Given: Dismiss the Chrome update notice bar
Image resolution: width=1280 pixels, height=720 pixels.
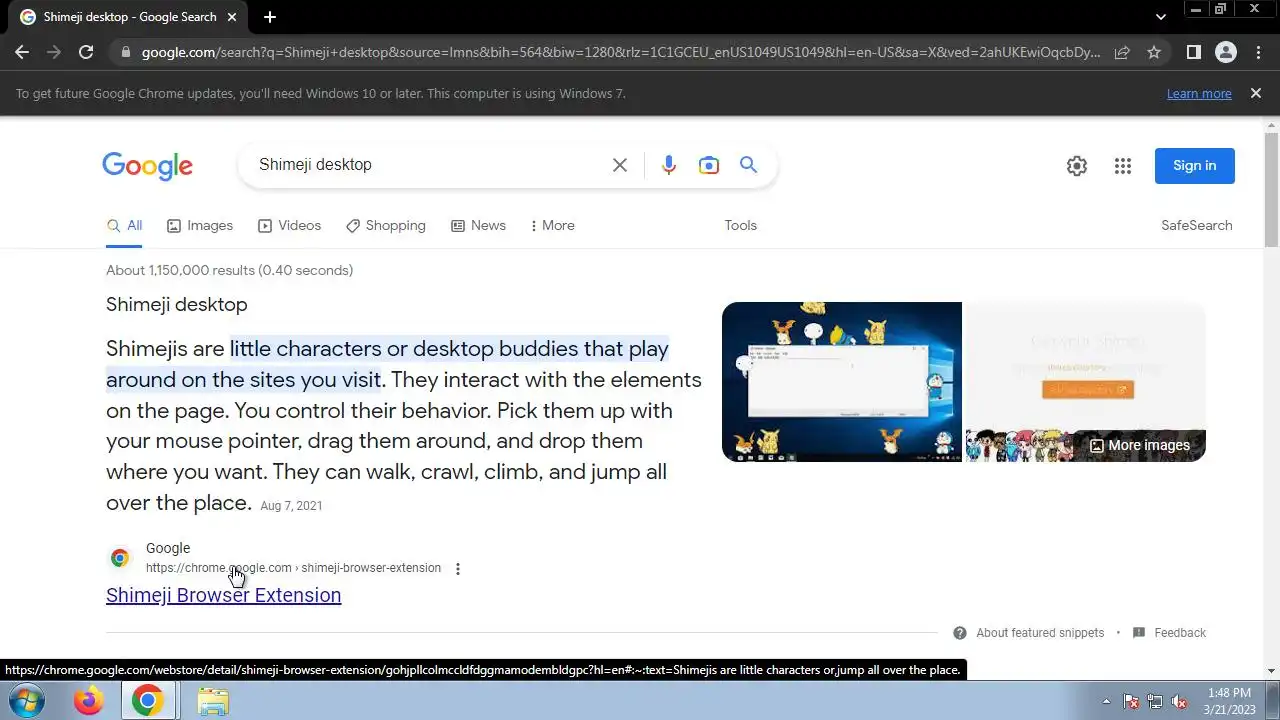Looking at the screenshot, I should [1256, 93].
